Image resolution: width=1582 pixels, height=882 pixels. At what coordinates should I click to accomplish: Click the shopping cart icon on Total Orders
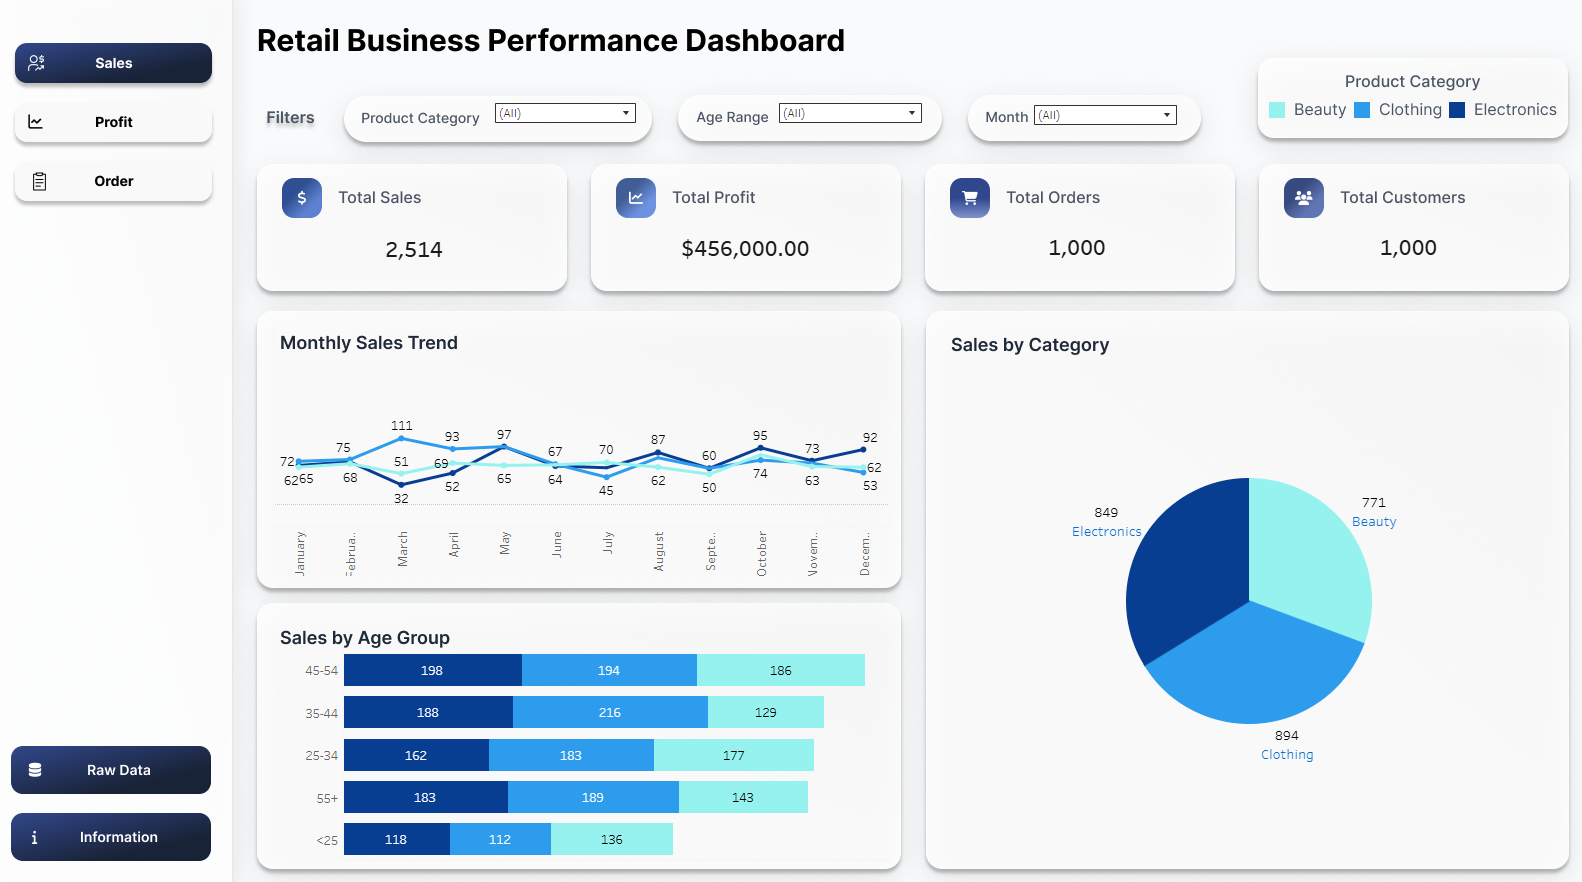pyautogui.click(x=970, y=198)
